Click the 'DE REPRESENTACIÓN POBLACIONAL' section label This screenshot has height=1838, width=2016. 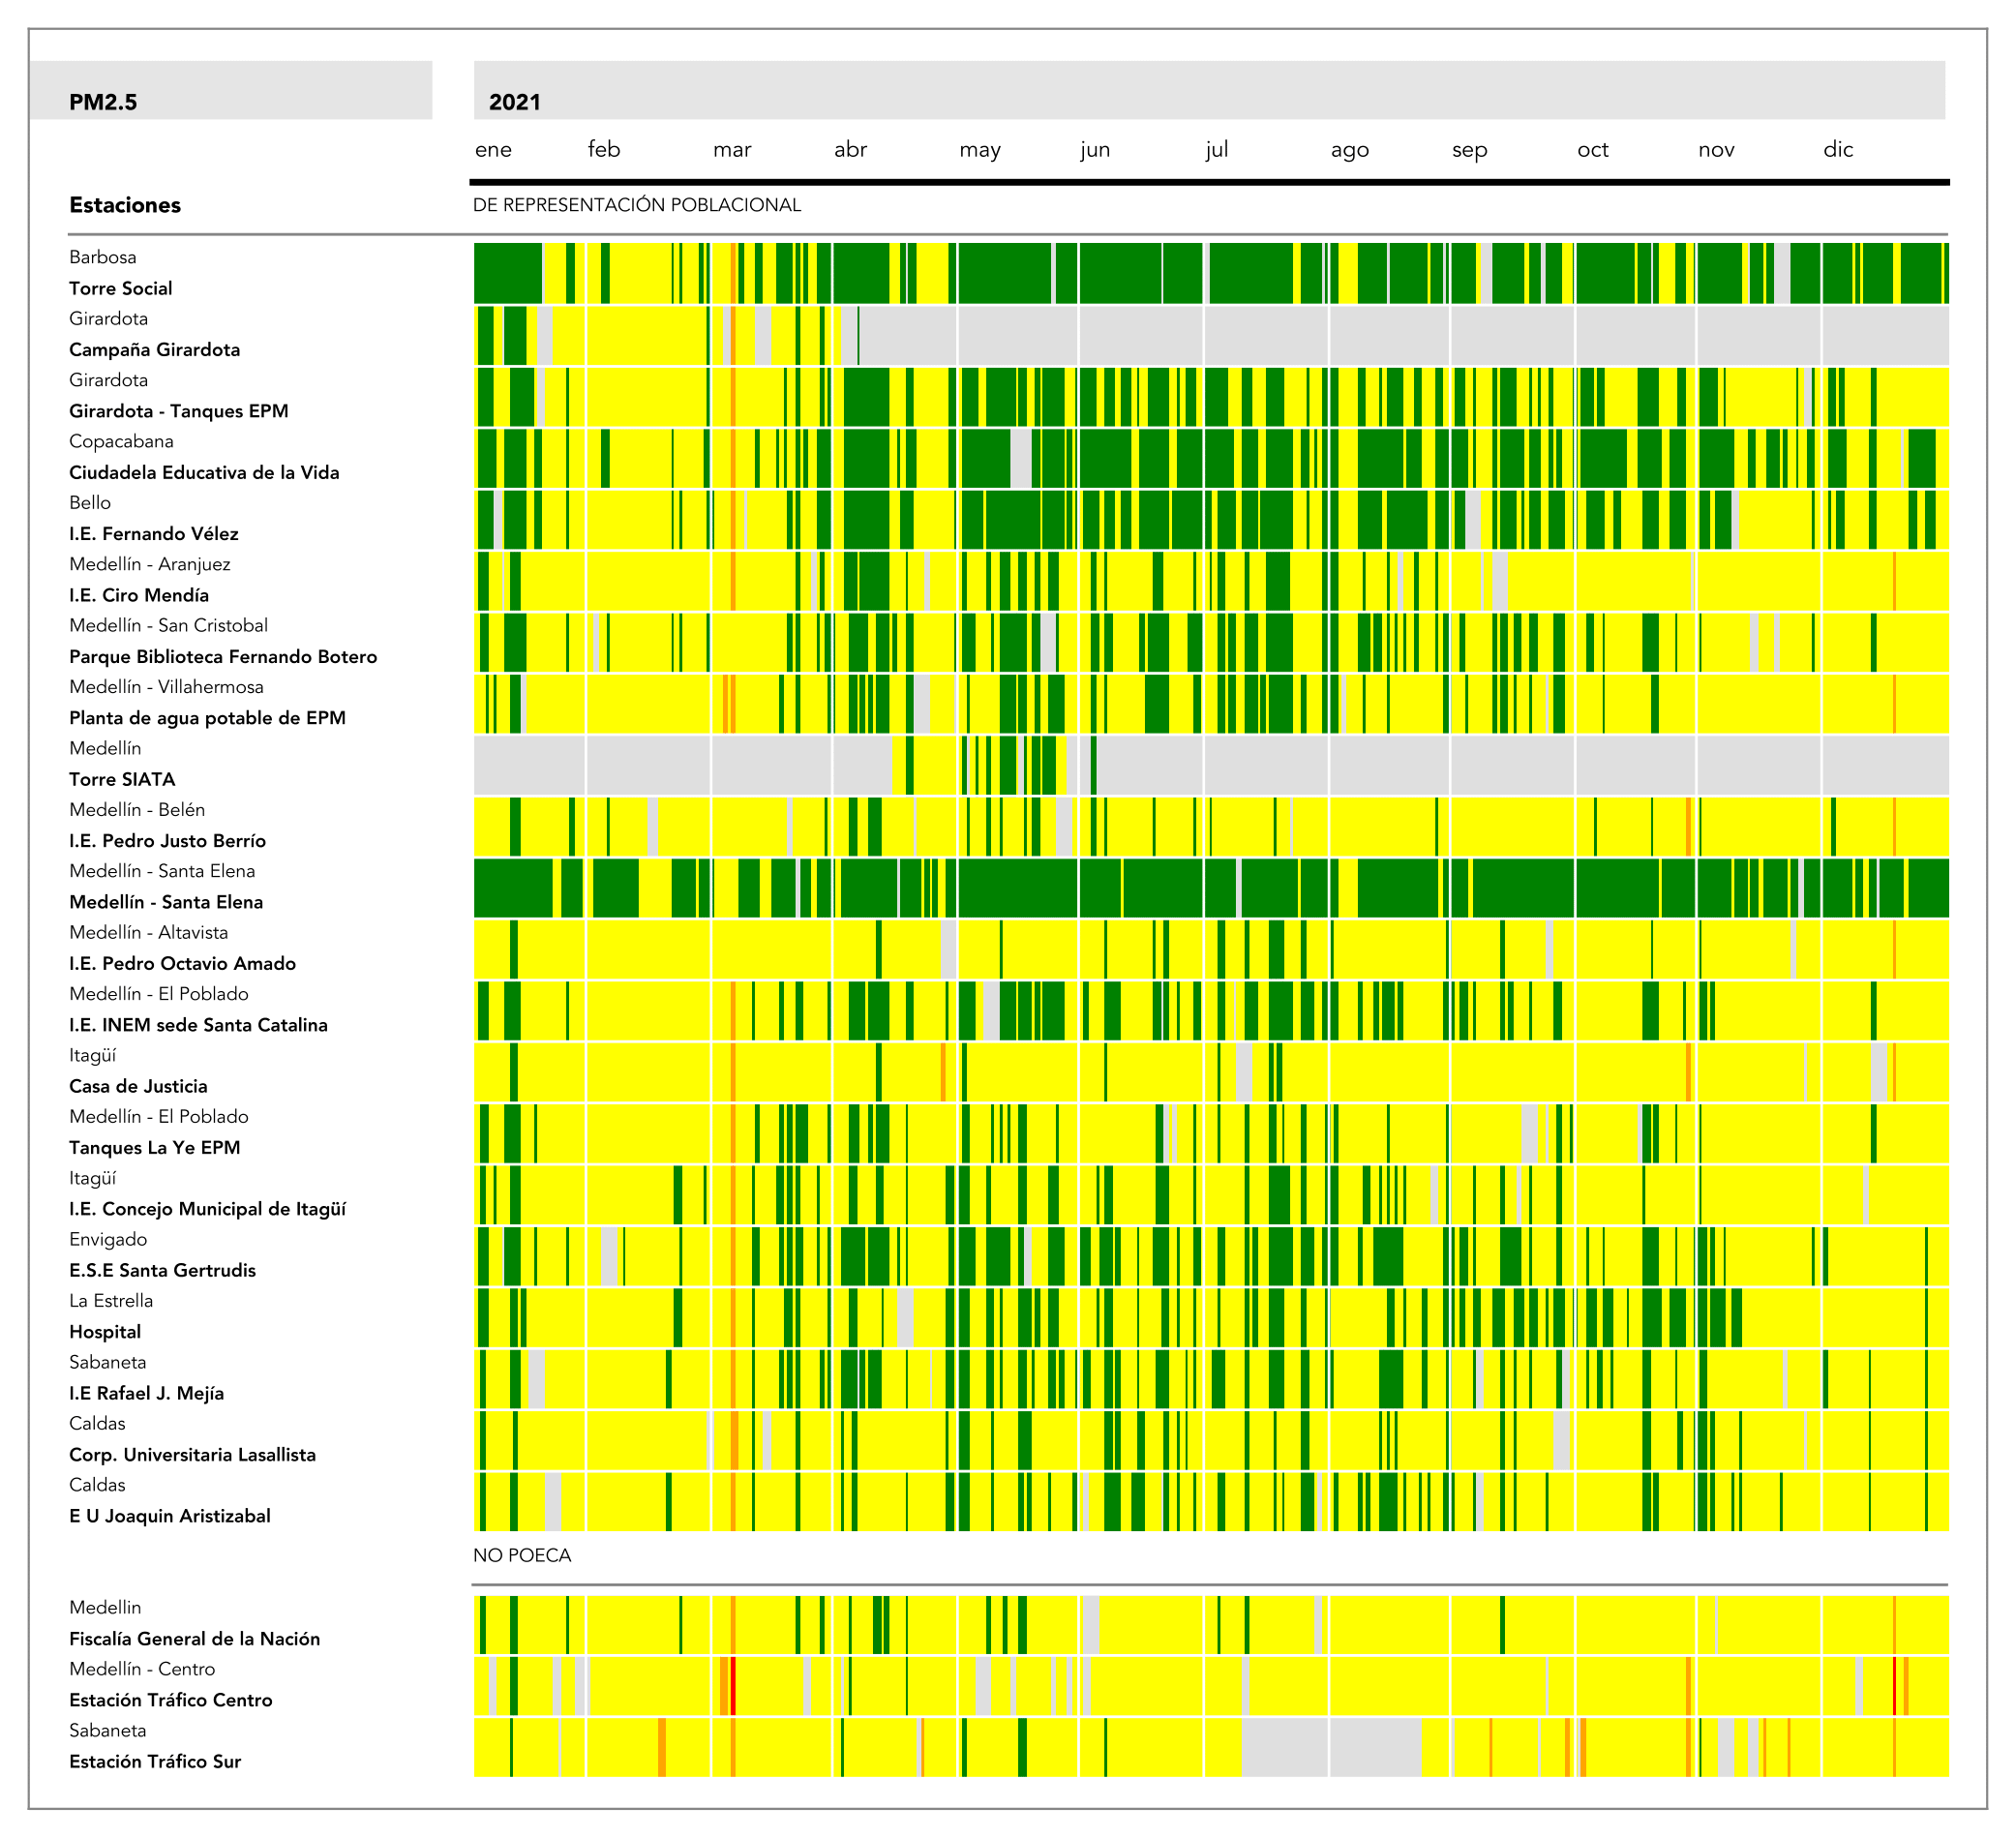pyautogui.click(x=636, y=205)
